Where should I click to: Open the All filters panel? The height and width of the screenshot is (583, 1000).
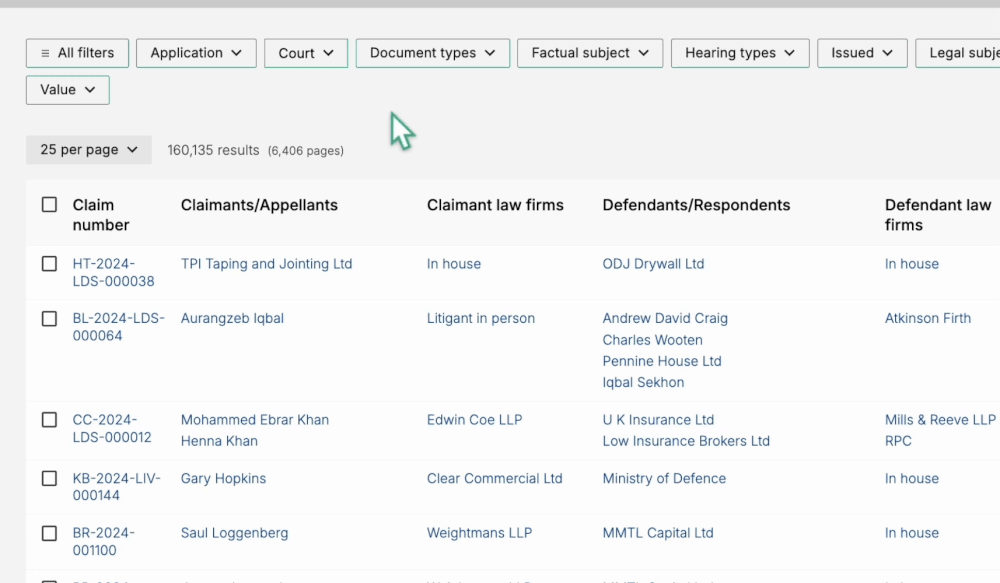pyautogui.click(x=77, y=53)
